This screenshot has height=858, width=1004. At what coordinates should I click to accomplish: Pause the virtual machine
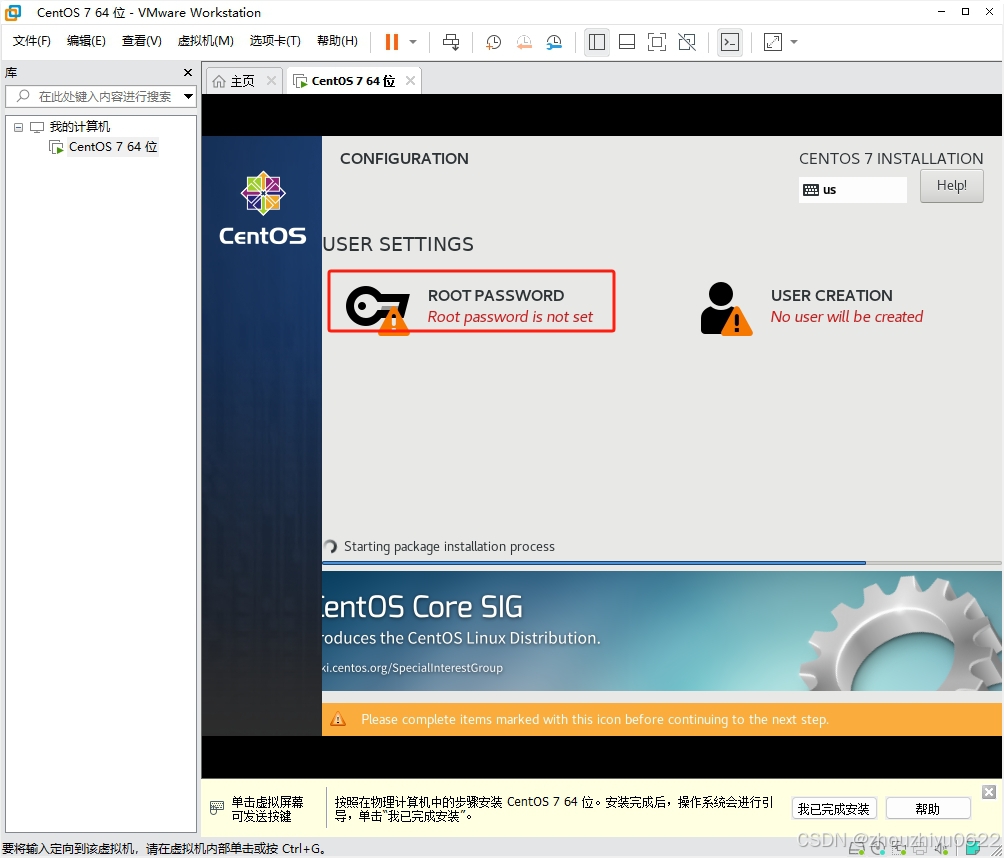click(x=392, y=42)
